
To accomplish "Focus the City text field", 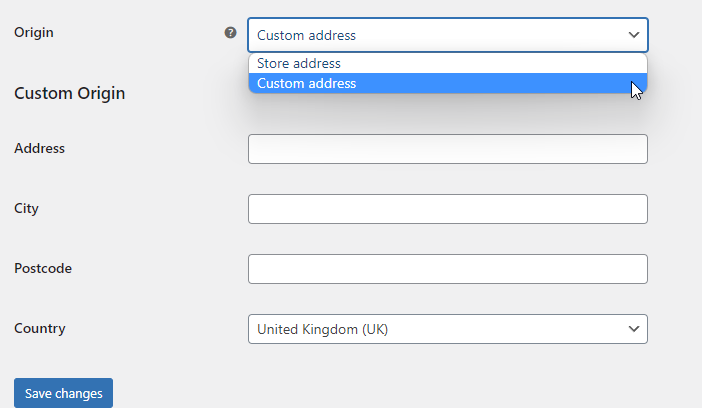I will pyautogui.click(x=448, y=209).
